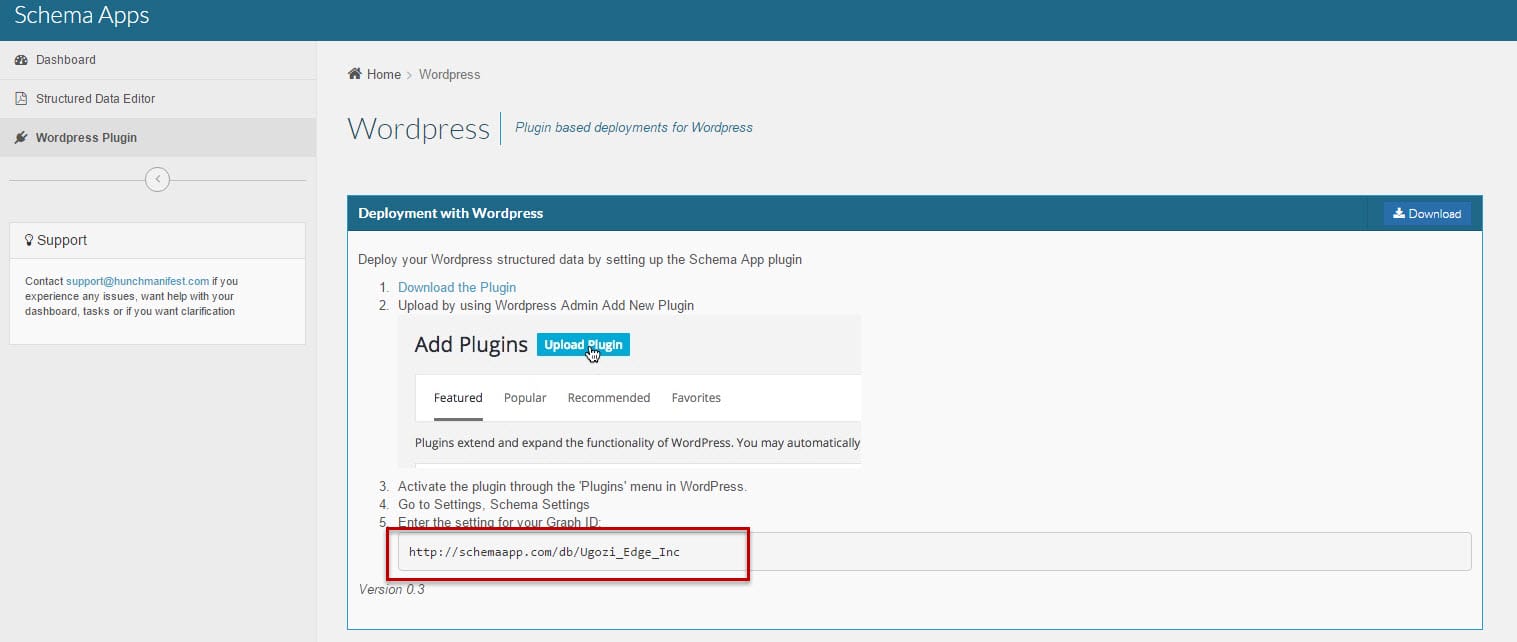1517x642 pixels.
Task: Go to Home breadcrumb link
Action: 383,75
